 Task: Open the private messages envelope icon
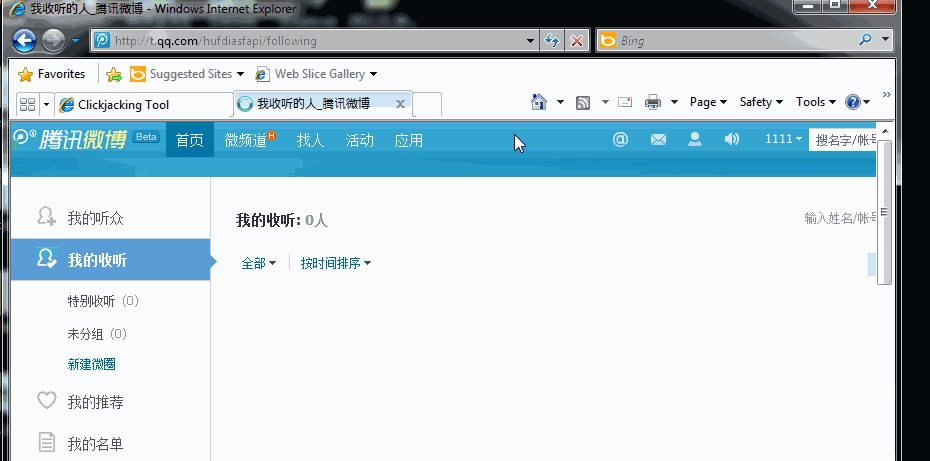[658, 140]
